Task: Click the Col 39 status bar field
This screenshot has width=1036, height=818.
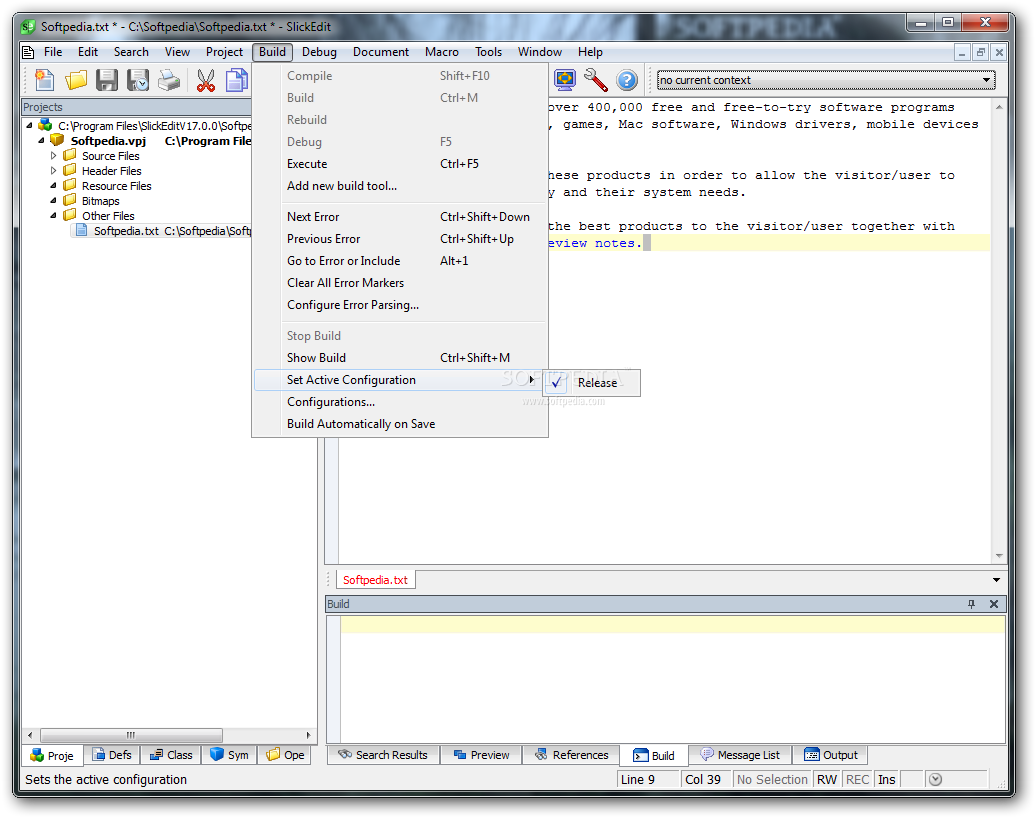Action: [x=704, y=780]
